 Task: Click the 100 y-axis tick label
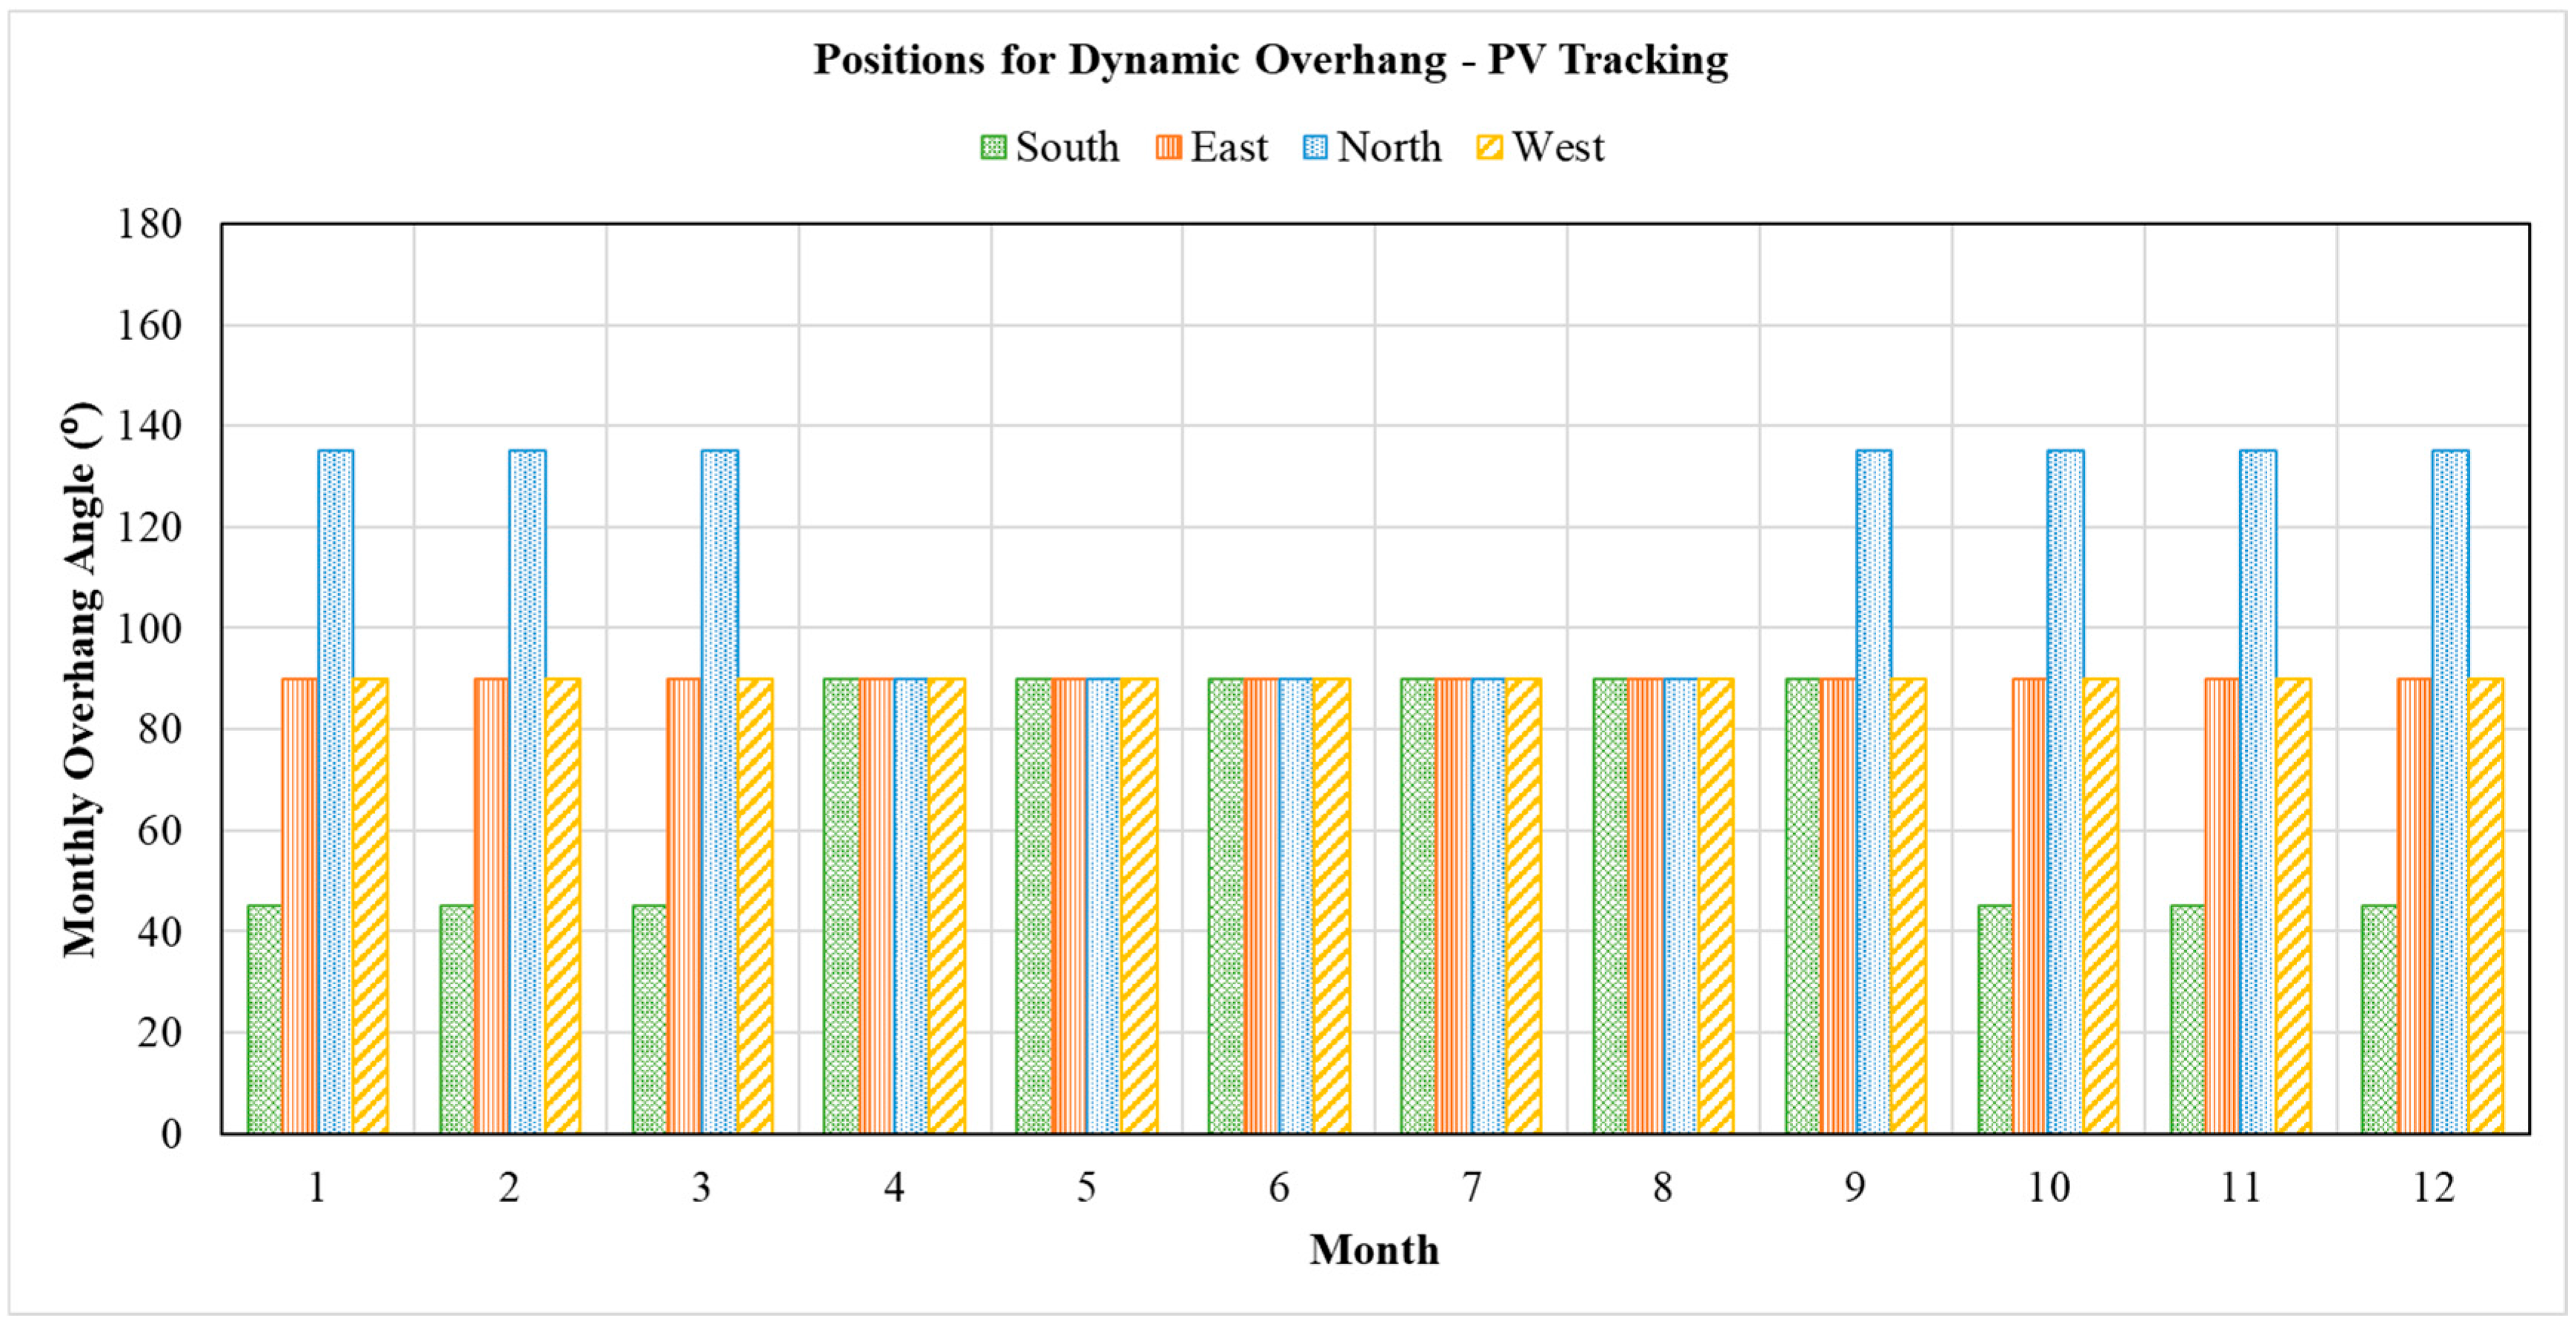pyautogui.click(x=150, y=629)
